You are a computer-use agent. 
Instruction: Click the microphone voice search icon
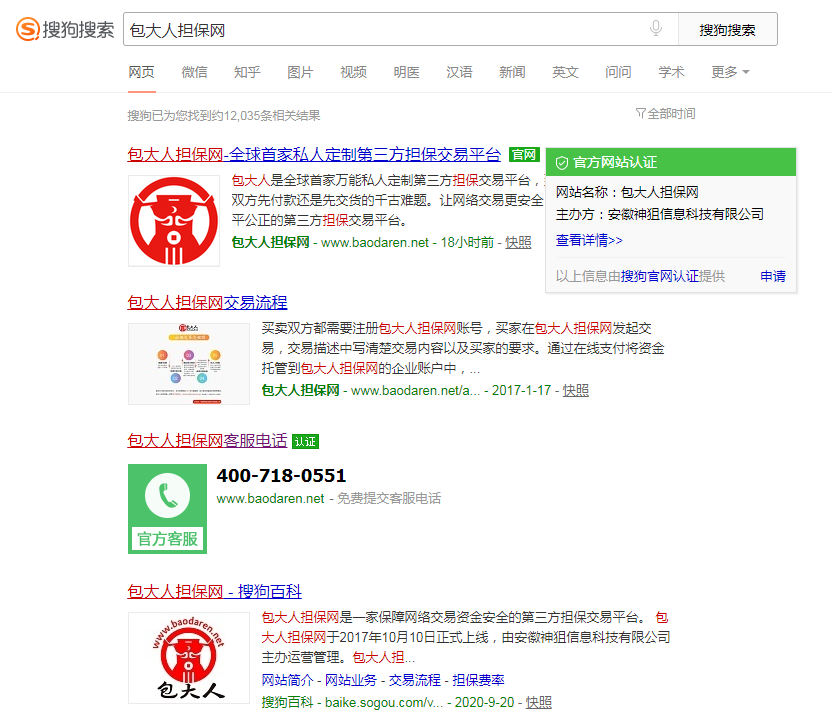(656, 29)
